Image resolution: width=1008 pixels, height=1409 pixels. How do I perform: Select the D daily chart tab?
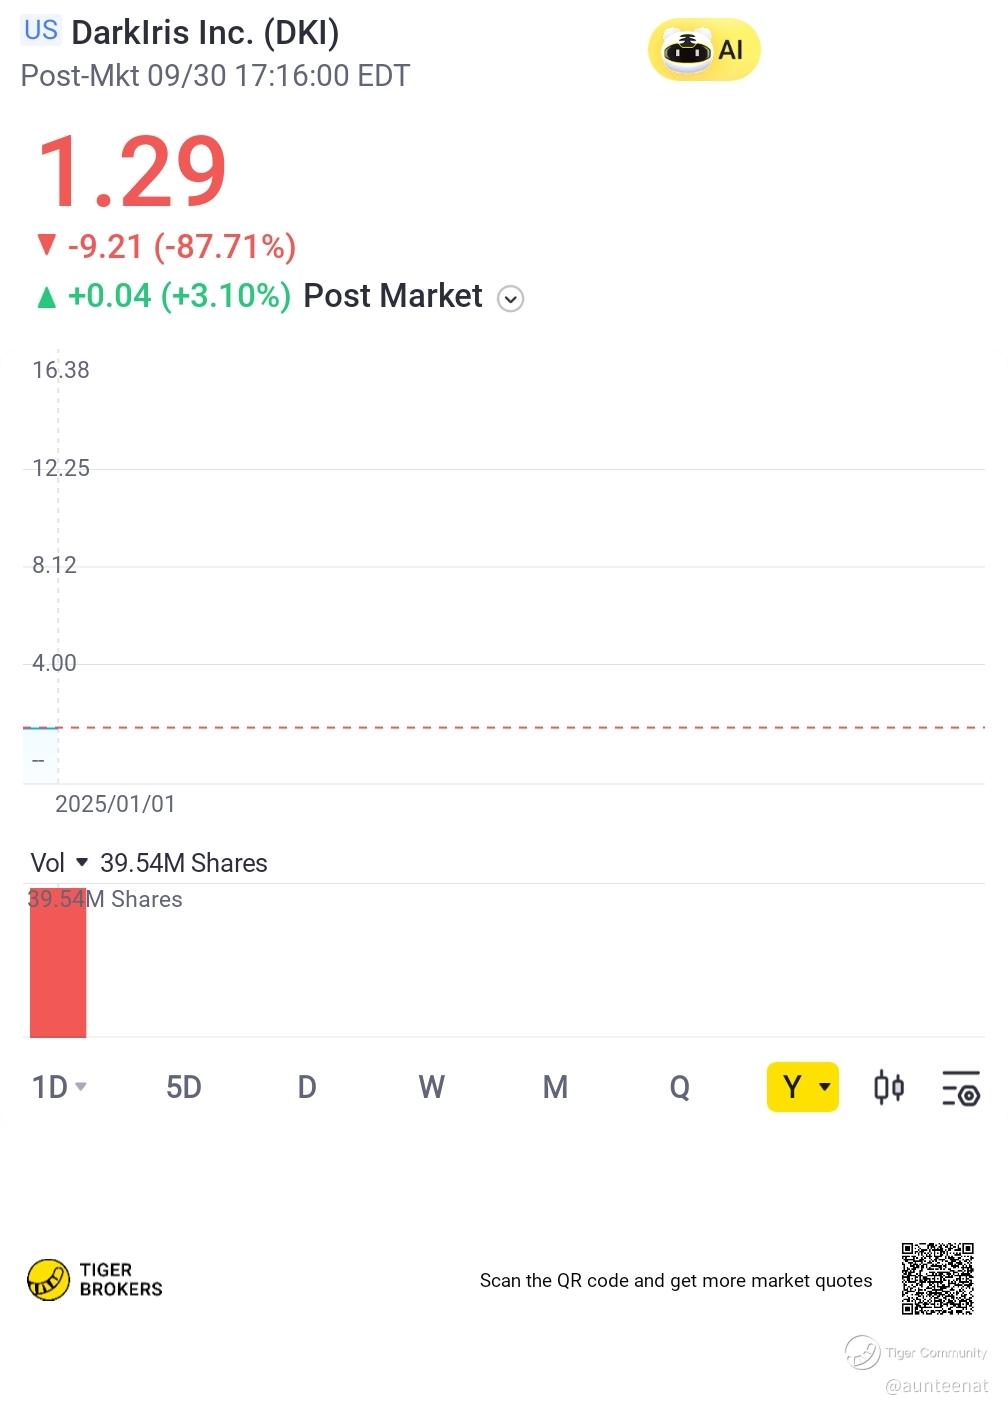coord(307,1087)
